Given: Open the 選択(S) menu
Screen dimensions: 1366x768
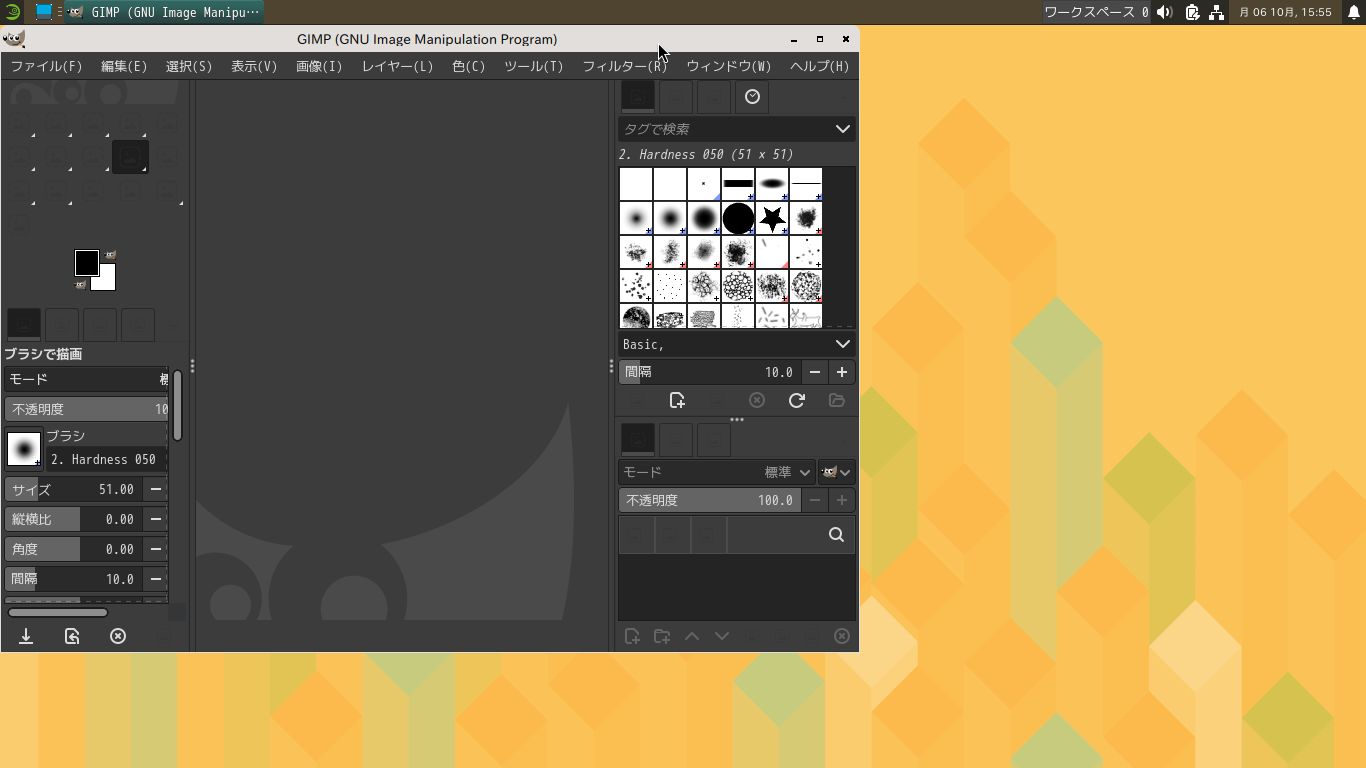Looking at the screenshot, I should click(189, 66).
